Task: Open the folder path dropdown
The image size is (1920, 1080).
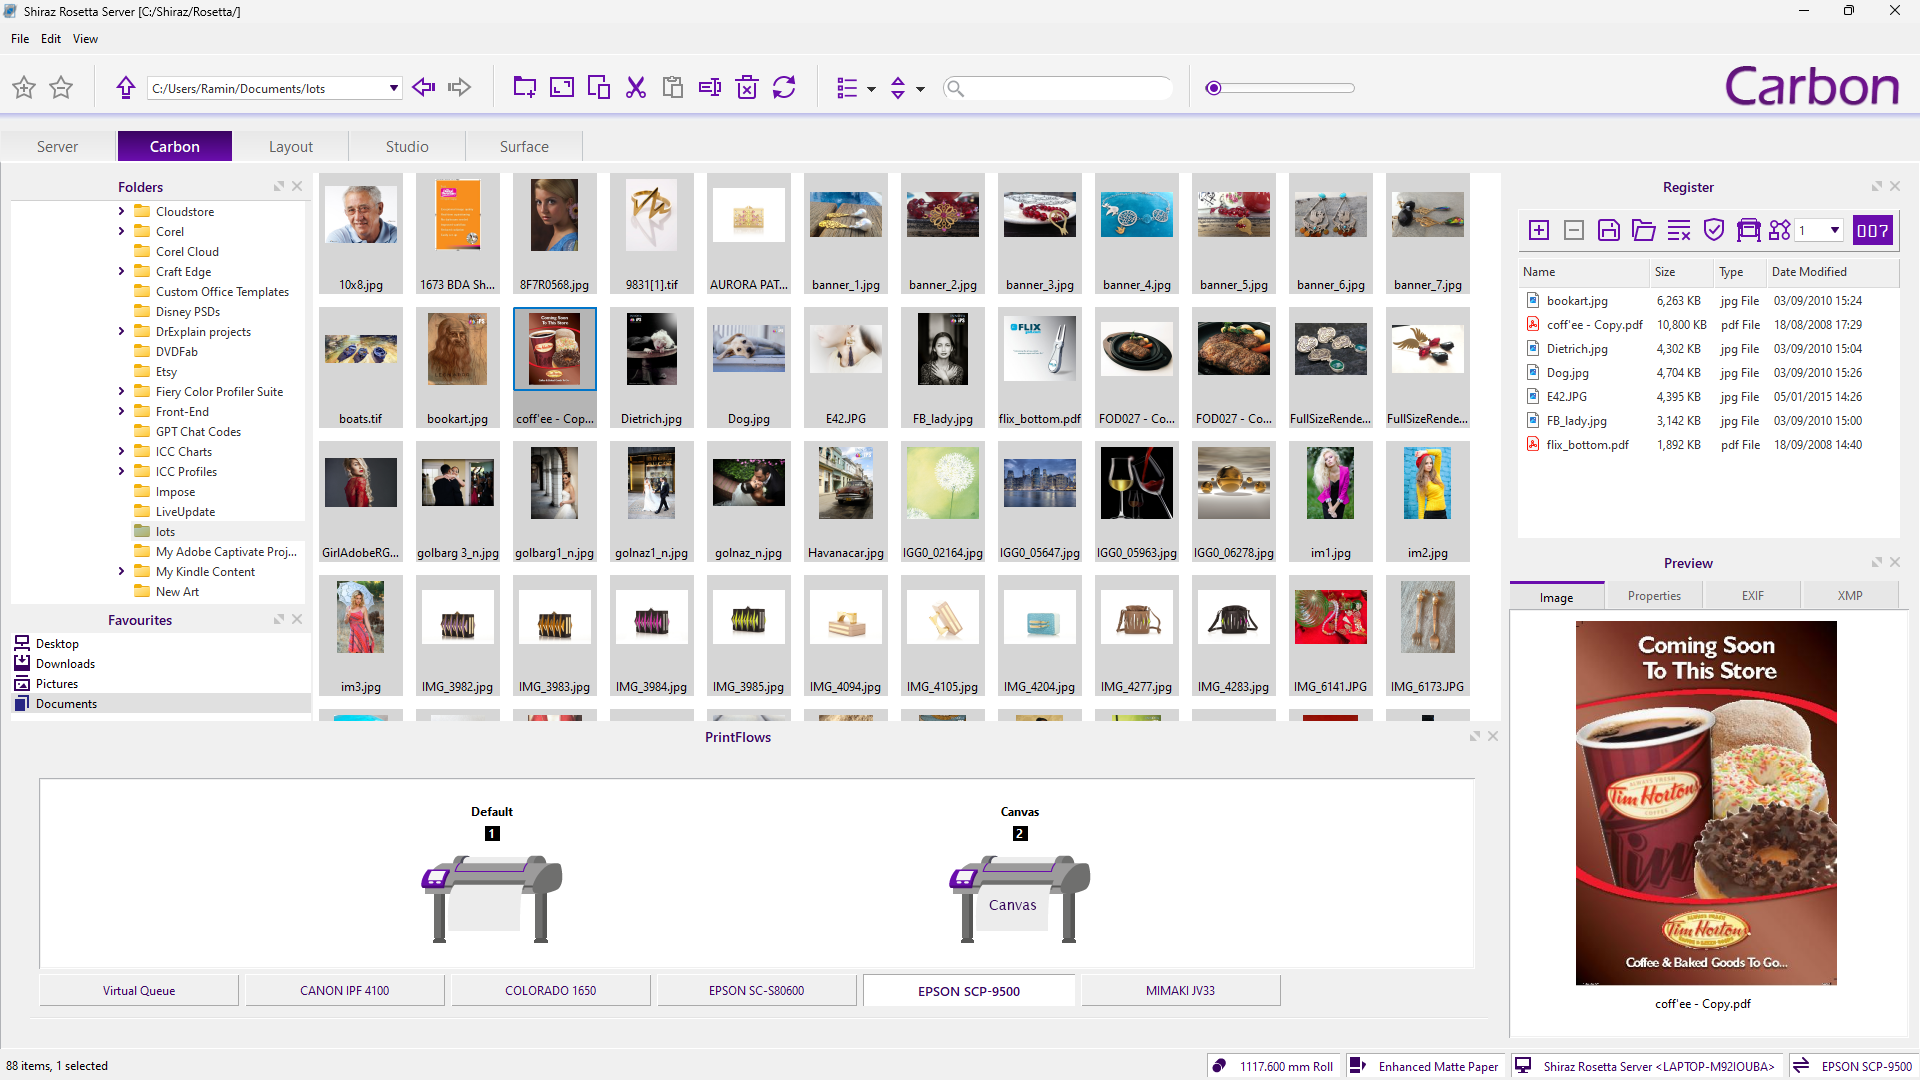Action: pos(393,88)
